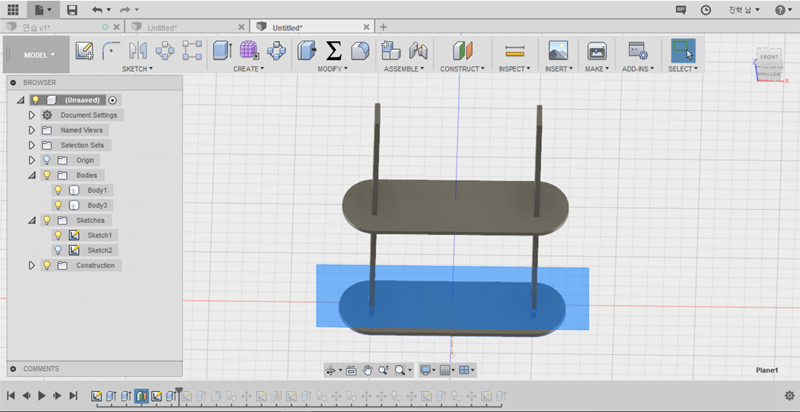The image size is (800, 412).
Task: Click the Offset Plane icon in Construct
Action: [x=461, y=50]
